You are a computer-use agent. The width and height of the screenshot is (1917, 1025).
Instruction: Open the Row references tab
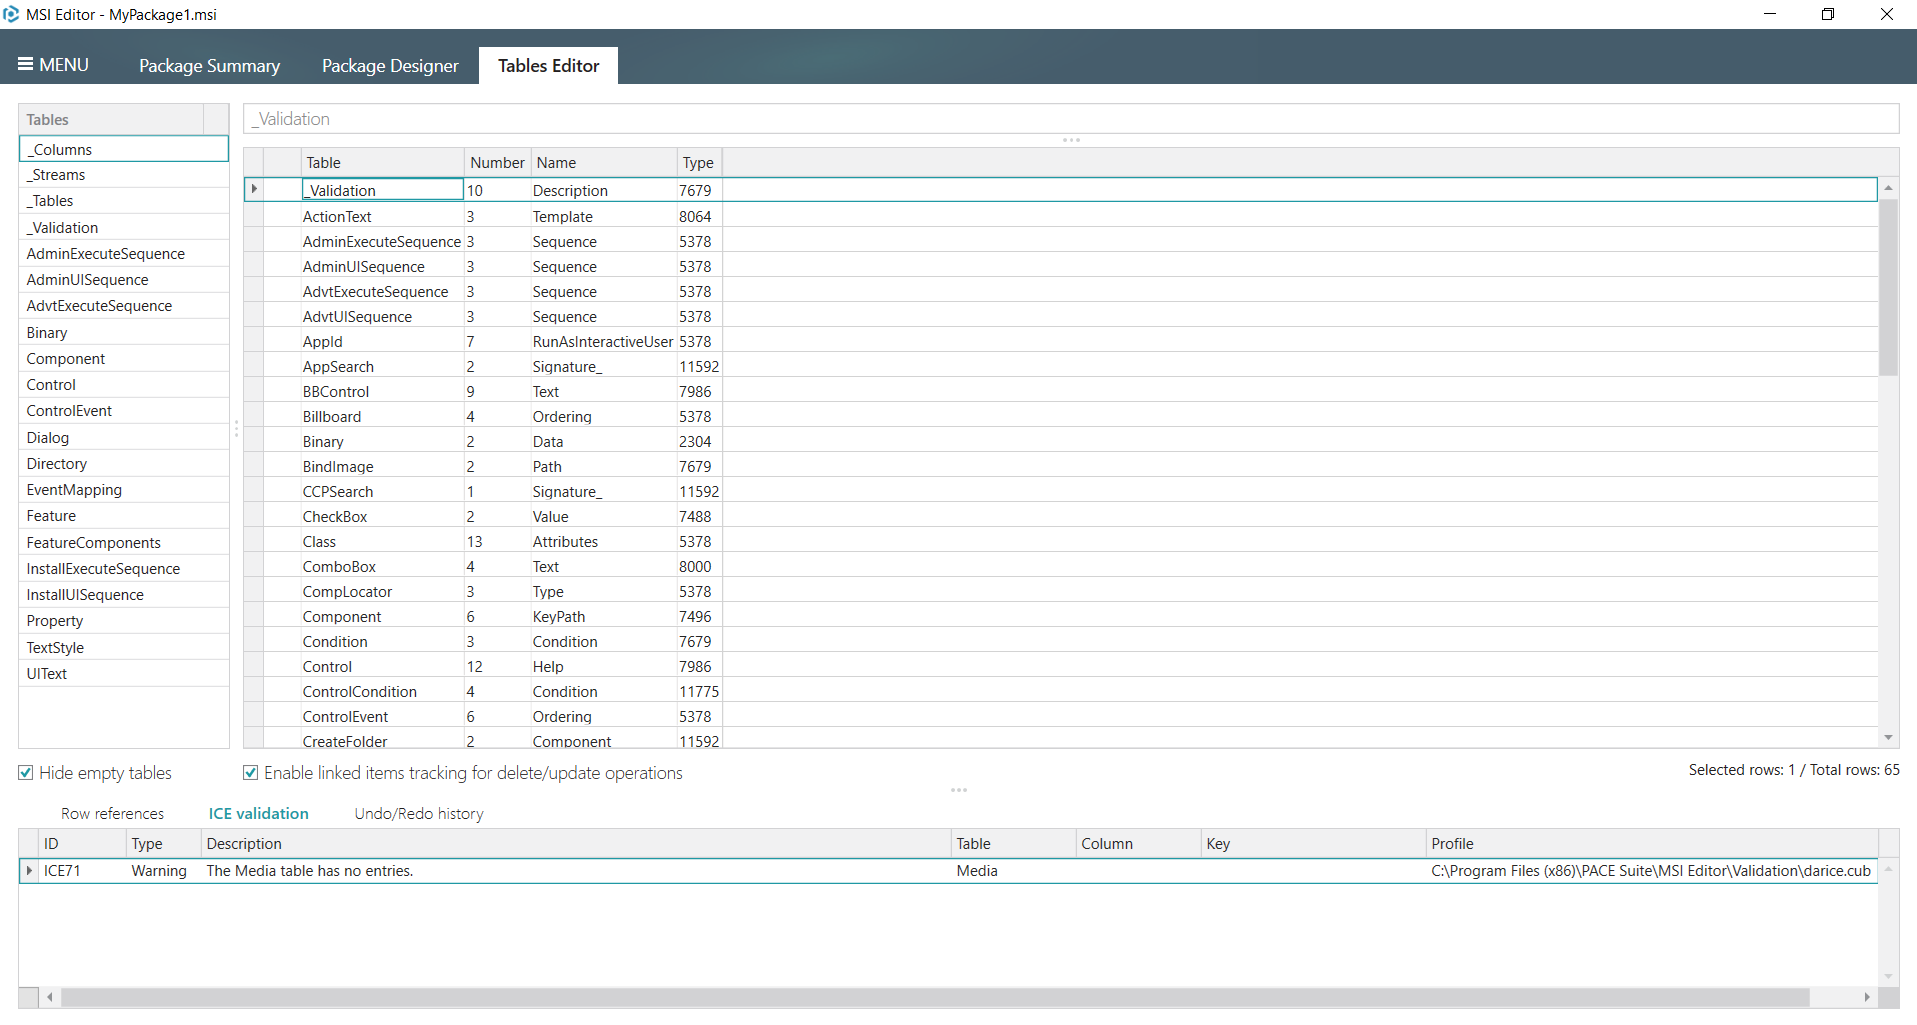pos(112,814)
